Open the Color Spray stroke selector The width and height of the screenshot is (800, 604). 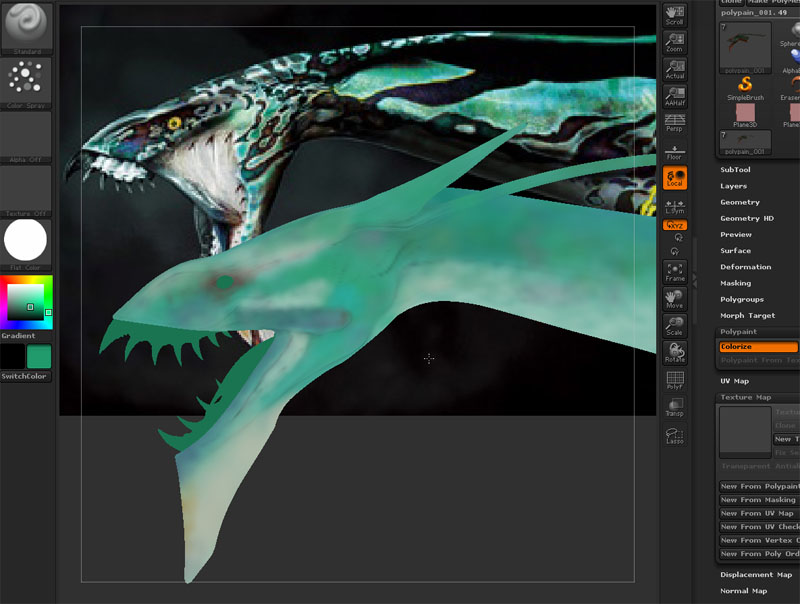click(x=26, y=83)
